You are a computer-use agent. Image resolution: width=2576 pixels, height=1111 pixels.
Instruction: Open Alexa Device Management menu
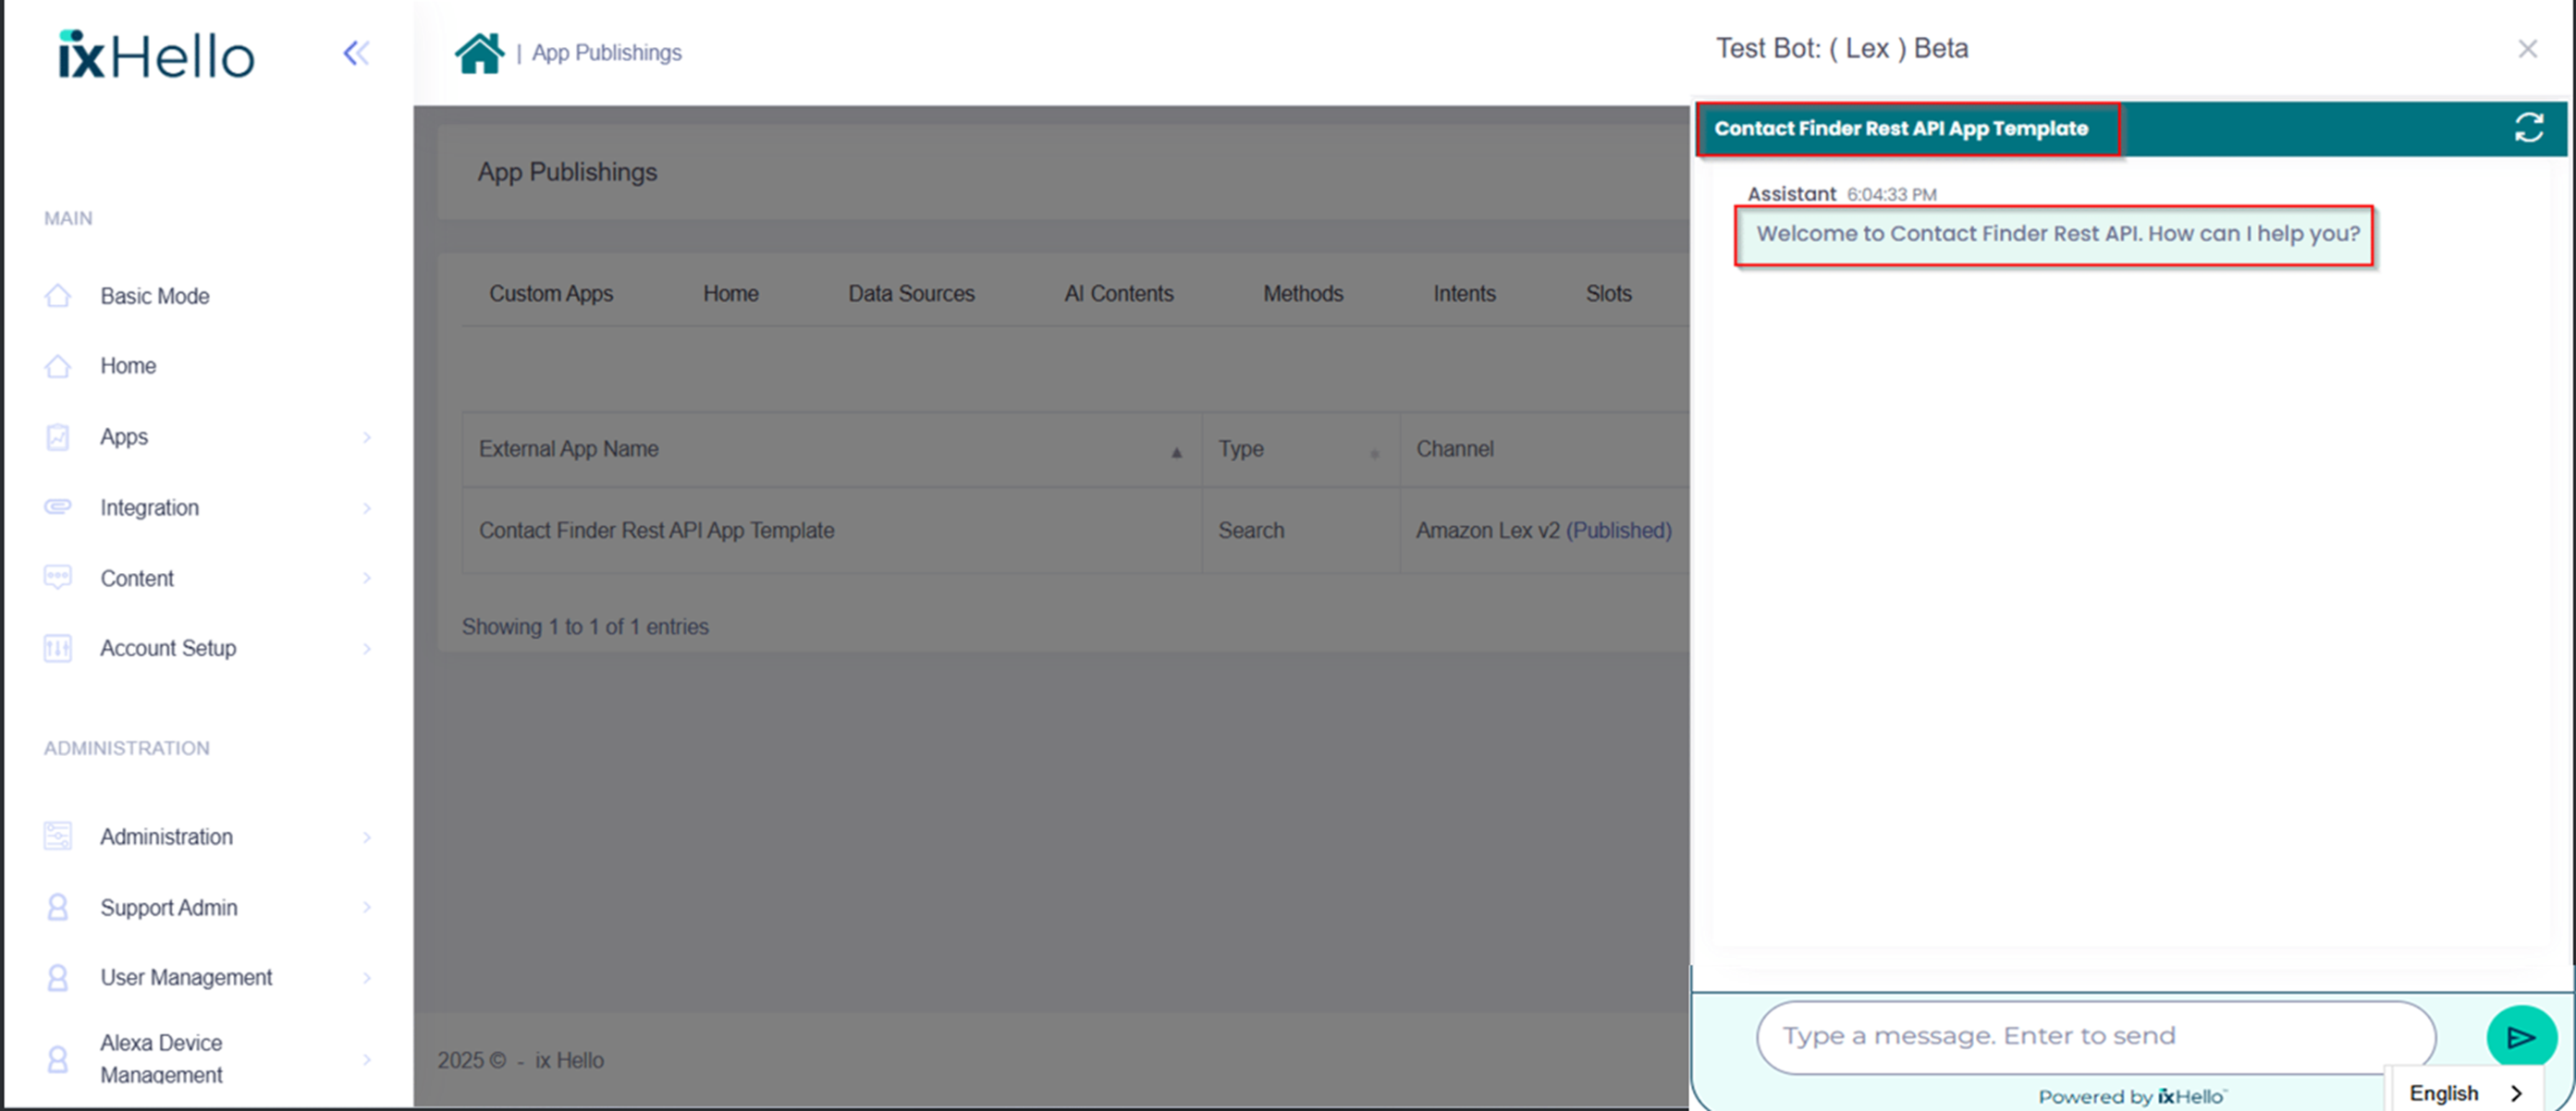pos(161,1059)
